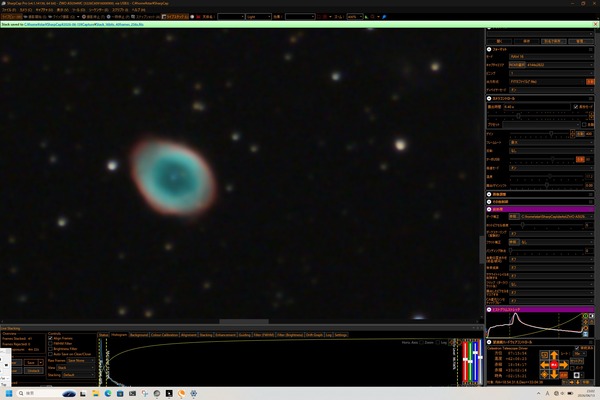Image resolution: width=600 pixels, height=400 pixels.
Task: Click the Save button in Live Stacking panel
Action: [31, 362]
